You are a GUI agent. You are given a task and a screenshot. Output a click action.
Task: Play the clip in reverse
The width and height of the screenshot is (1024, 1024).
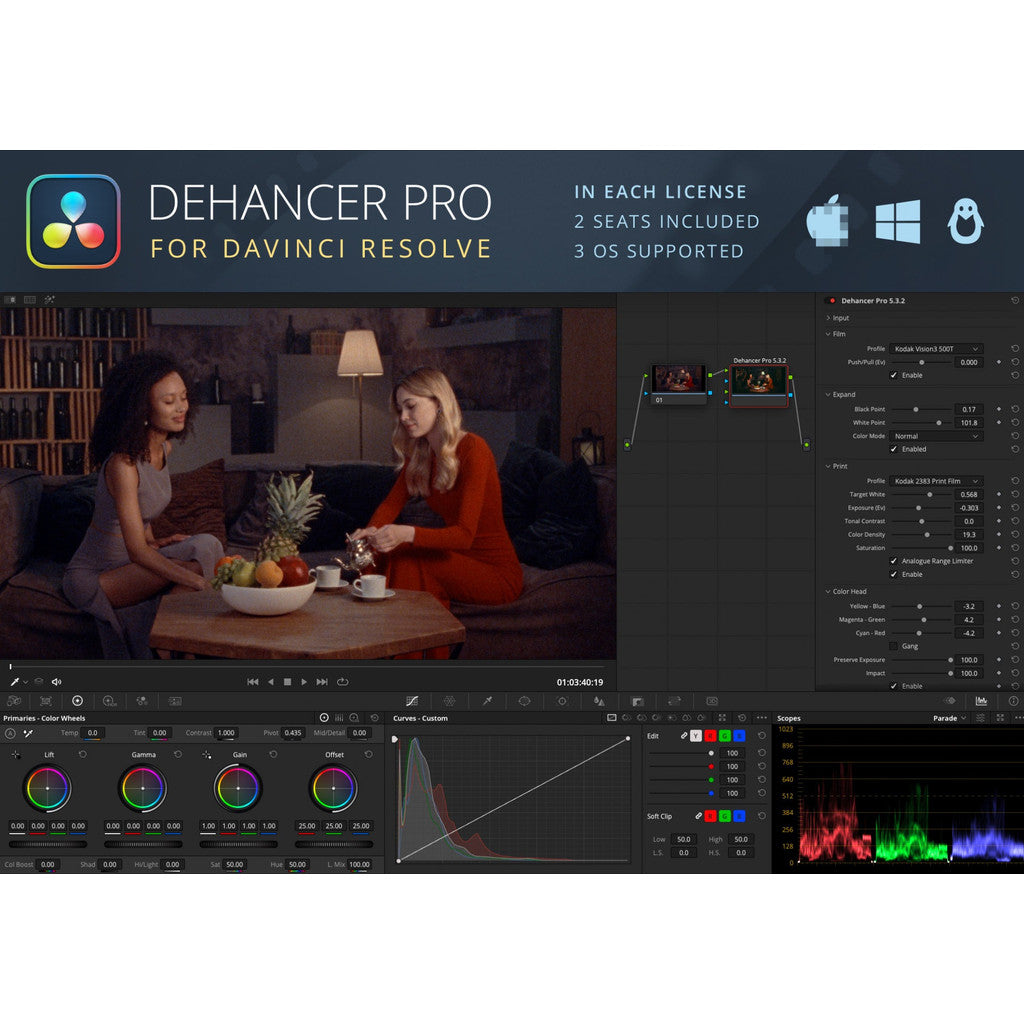[x=271, y=682]
